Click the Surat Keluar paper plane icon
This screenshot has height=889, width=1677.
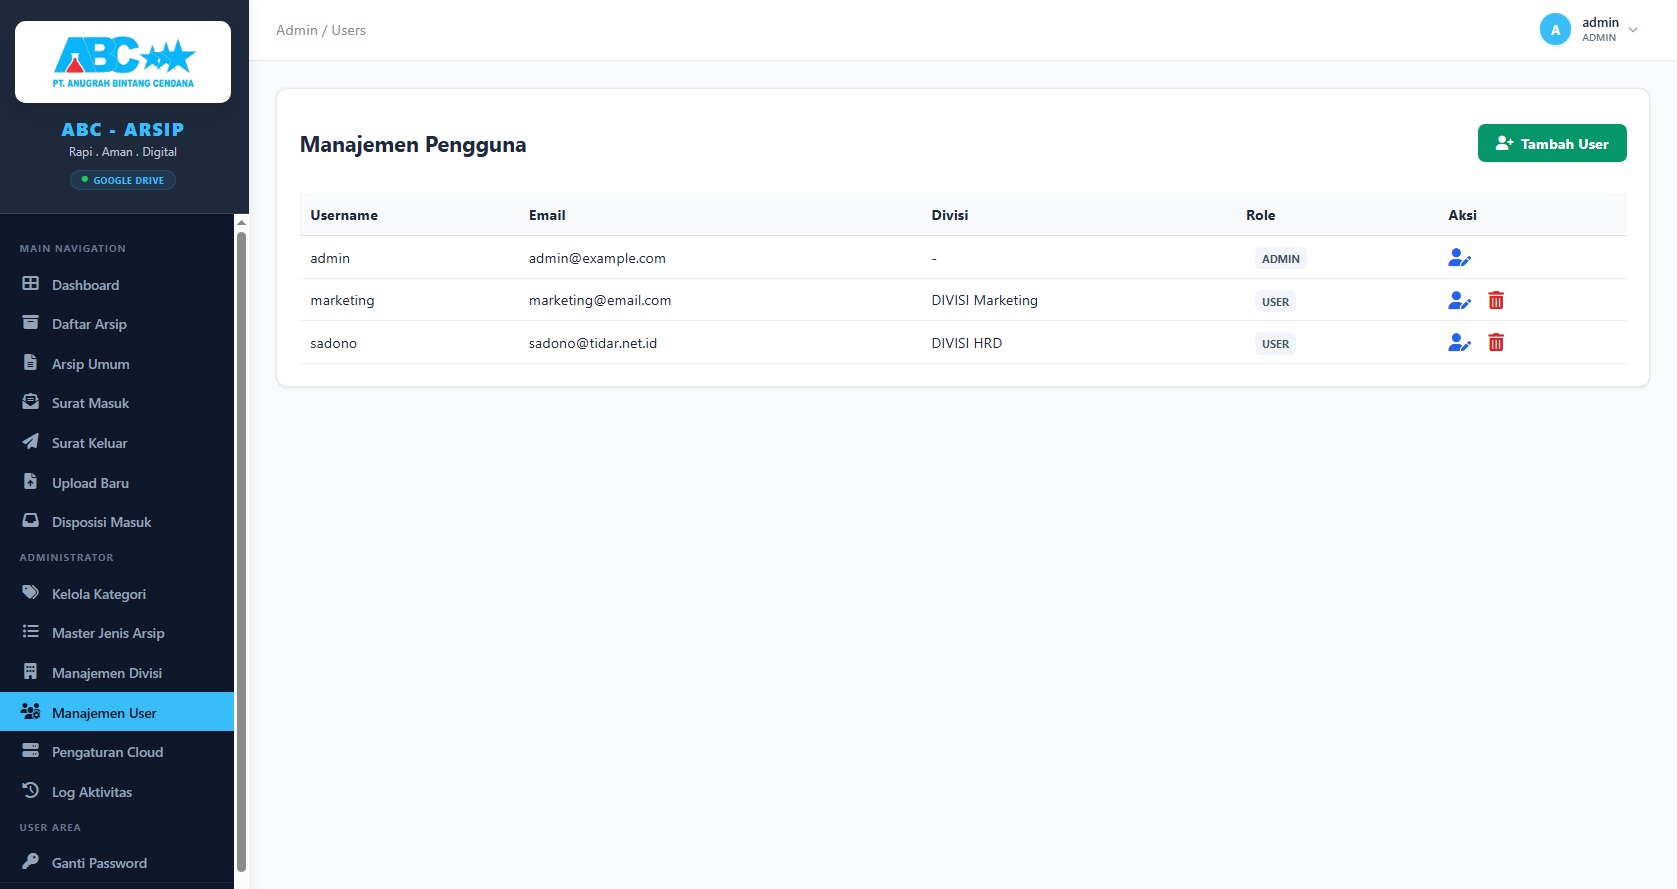coord(31,442)
